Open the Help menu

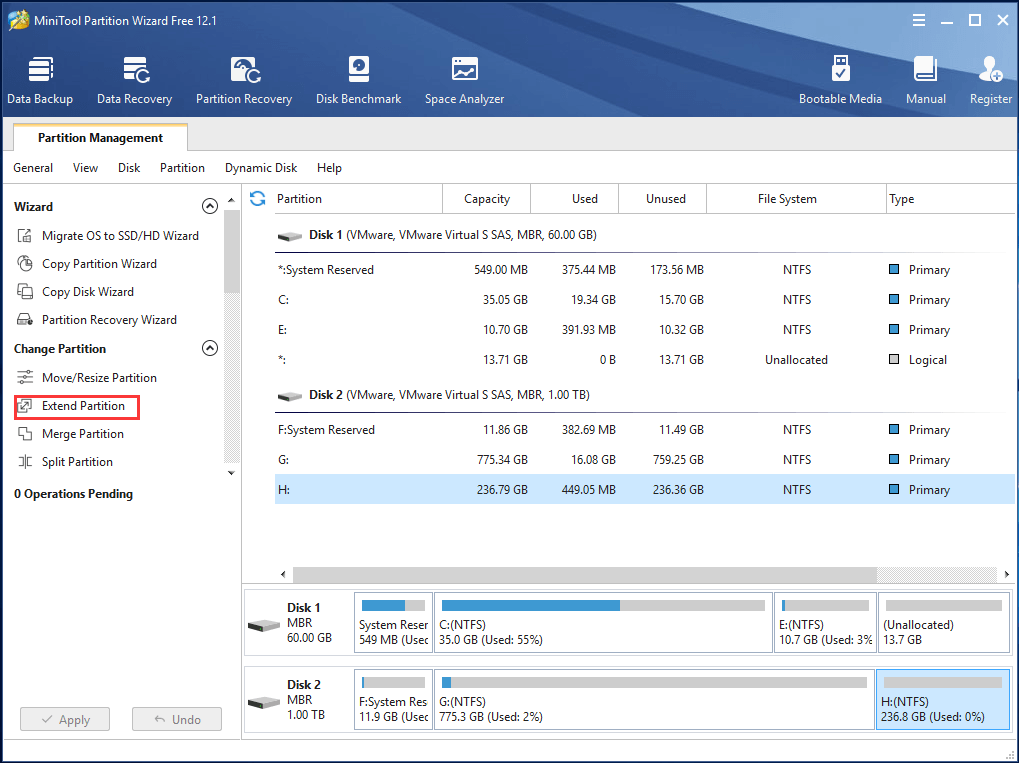(329, 168)
